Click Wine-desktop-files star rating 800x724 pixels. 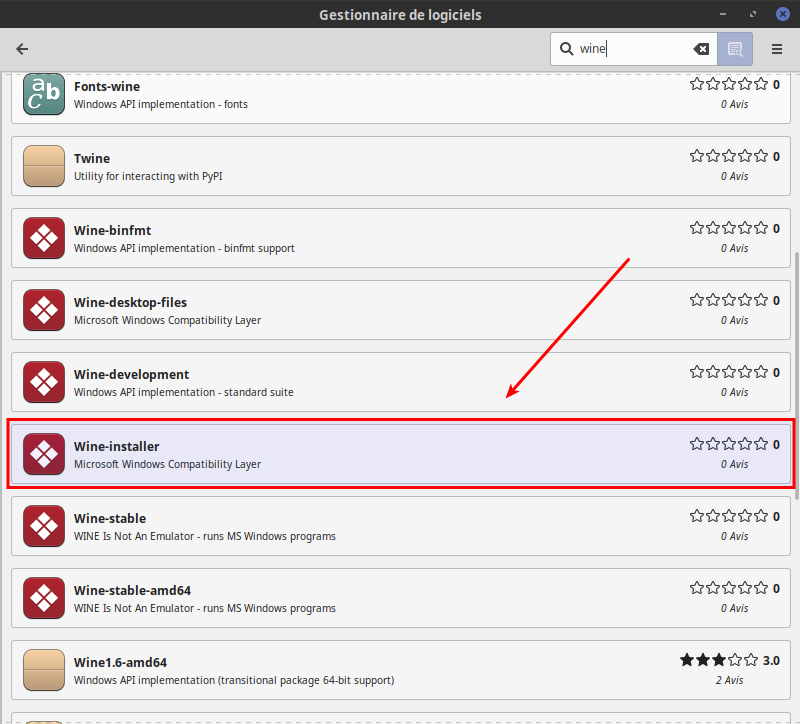729,300
